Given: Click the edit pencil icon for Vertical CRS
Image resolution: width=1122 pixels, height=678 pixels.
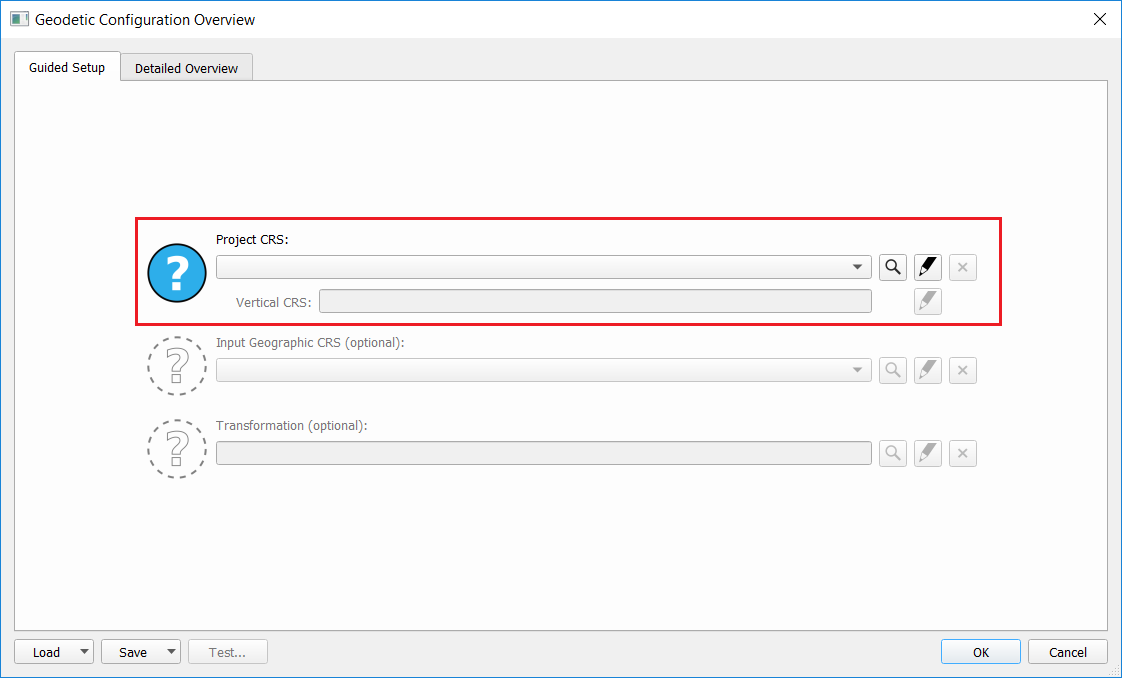Looking at the screenshot, I should click(928, 301).
